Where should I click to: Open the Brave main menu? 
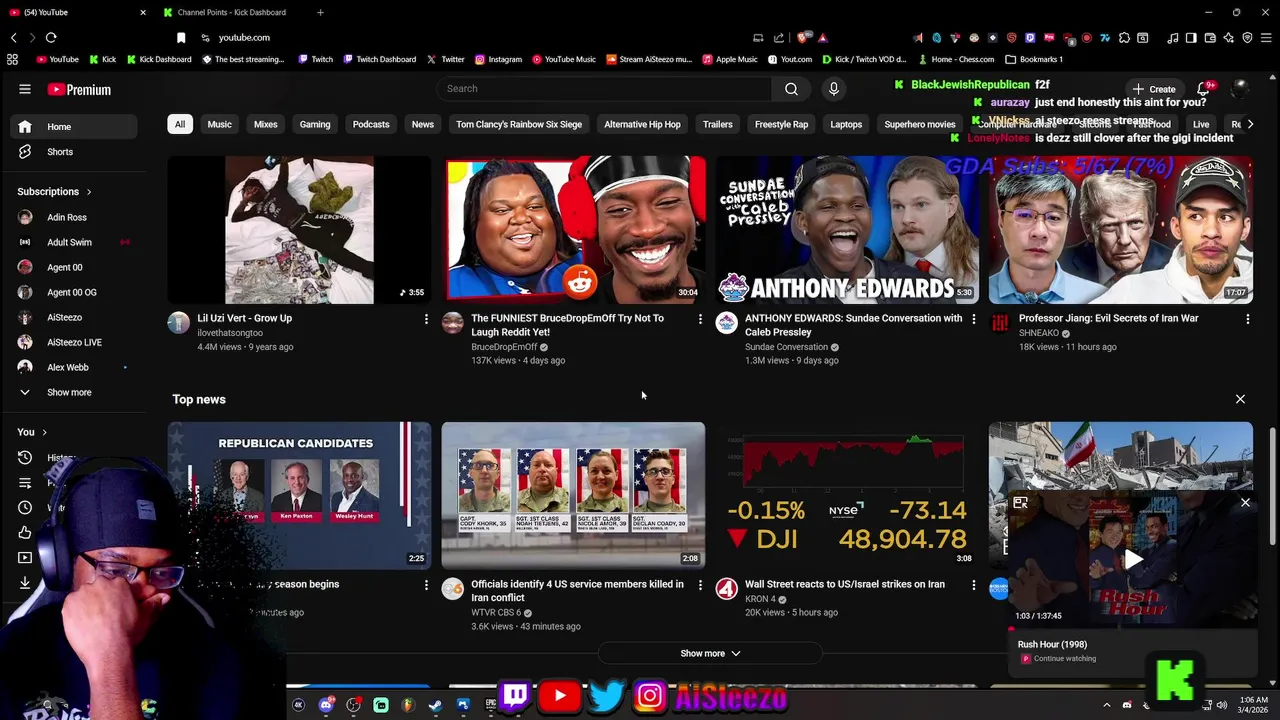point(1266,38)
